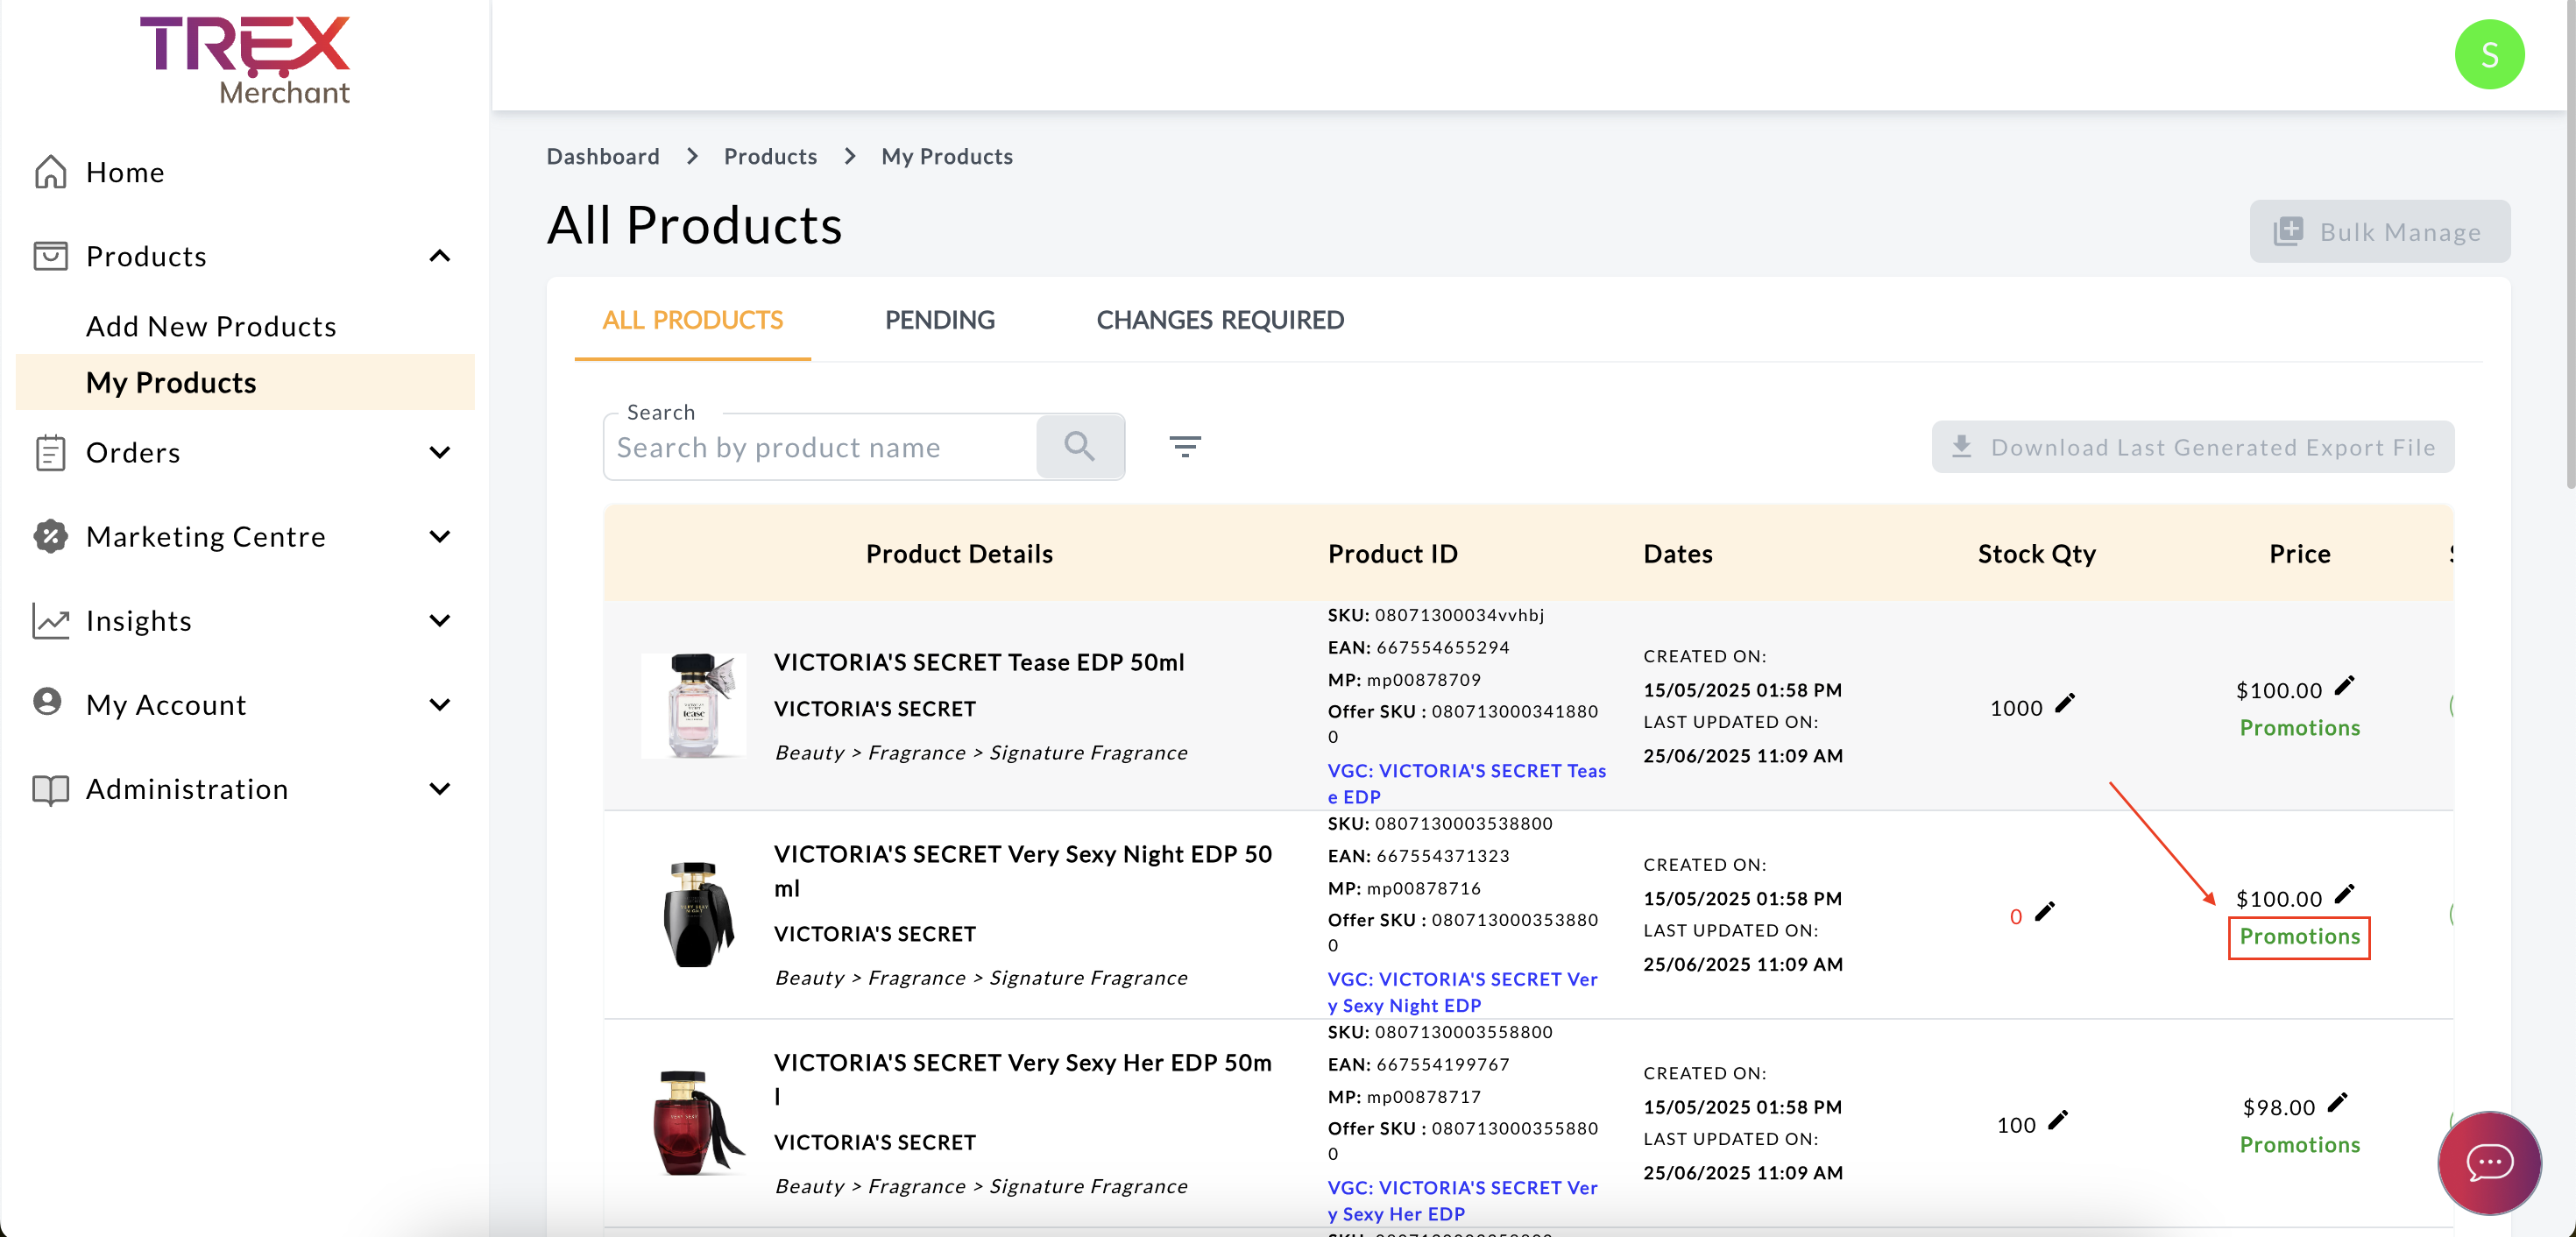Open VGC VICTORIA'S SECRET Tease EDP link
This screenshot has width=2576, height=1237.
click(x=1466, y=783)
